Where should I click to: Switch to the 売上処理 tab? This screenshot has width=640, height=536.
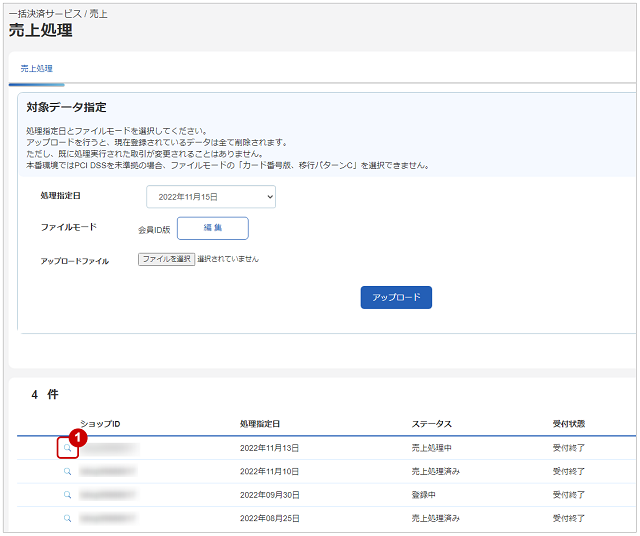point(37,69)
